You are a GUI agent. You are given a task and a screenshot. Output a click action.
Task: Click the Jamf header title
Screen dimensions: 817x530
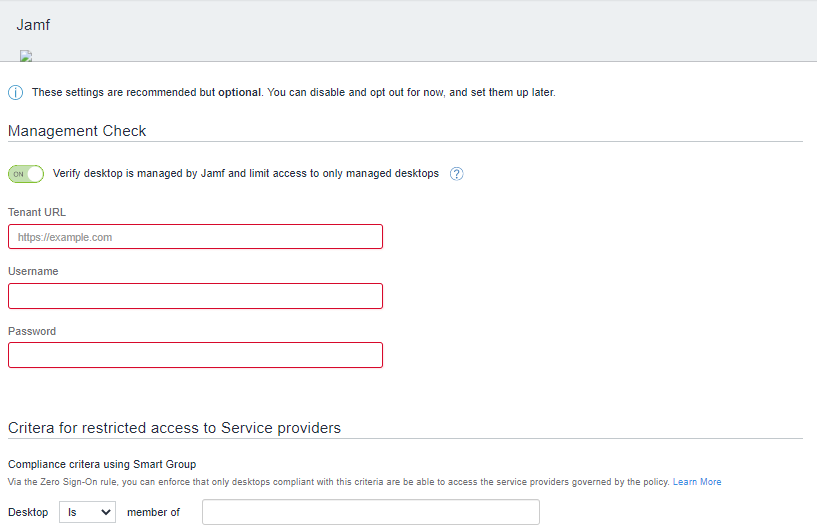point(33,25)
